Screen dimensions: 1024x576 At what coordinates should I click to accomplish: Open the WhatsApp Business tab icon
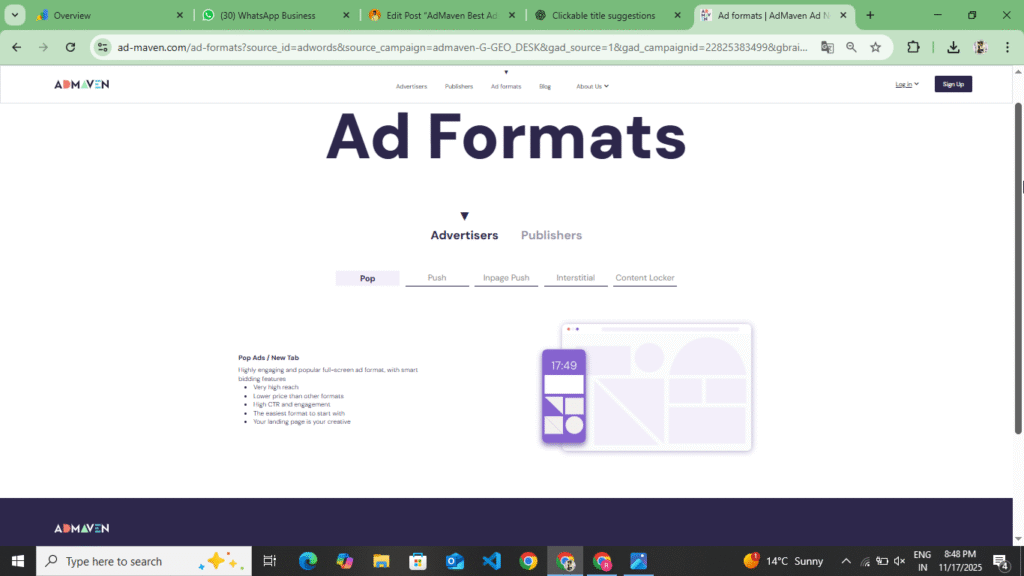(207, 15)
